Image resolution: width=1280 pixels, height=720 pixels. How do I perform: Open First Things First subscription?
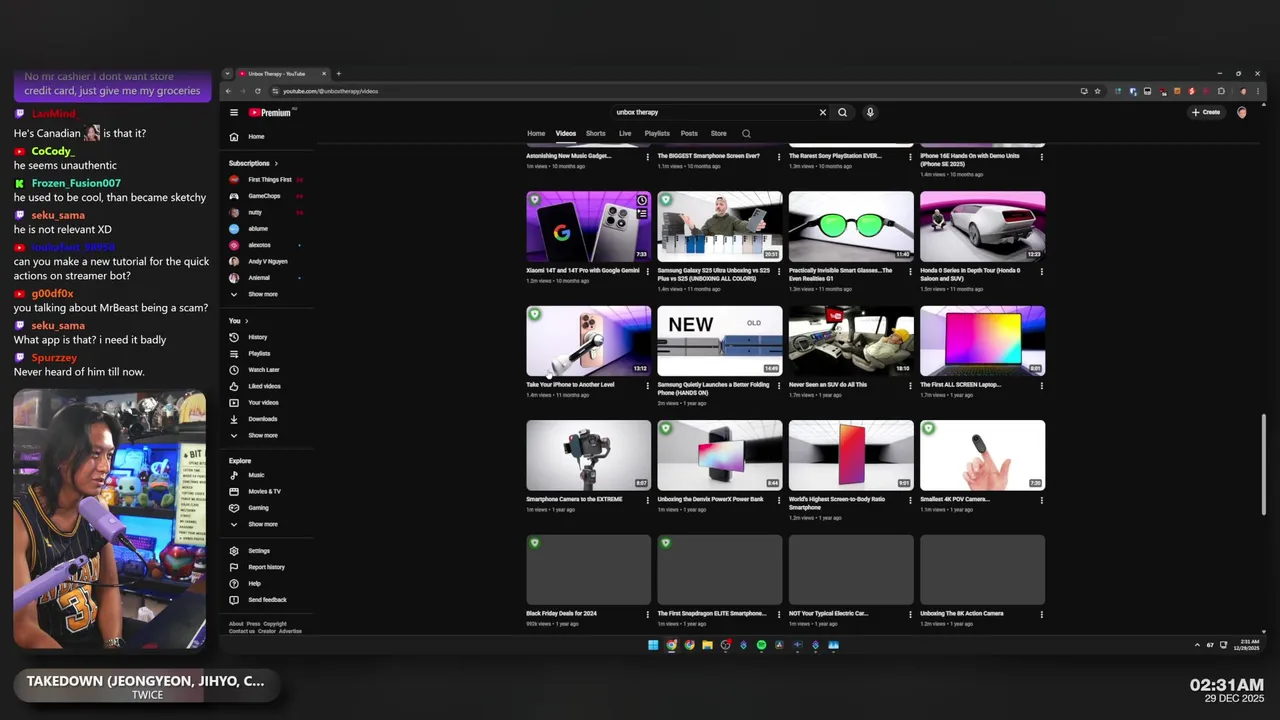pyautogui.click(x=269, y=180)
